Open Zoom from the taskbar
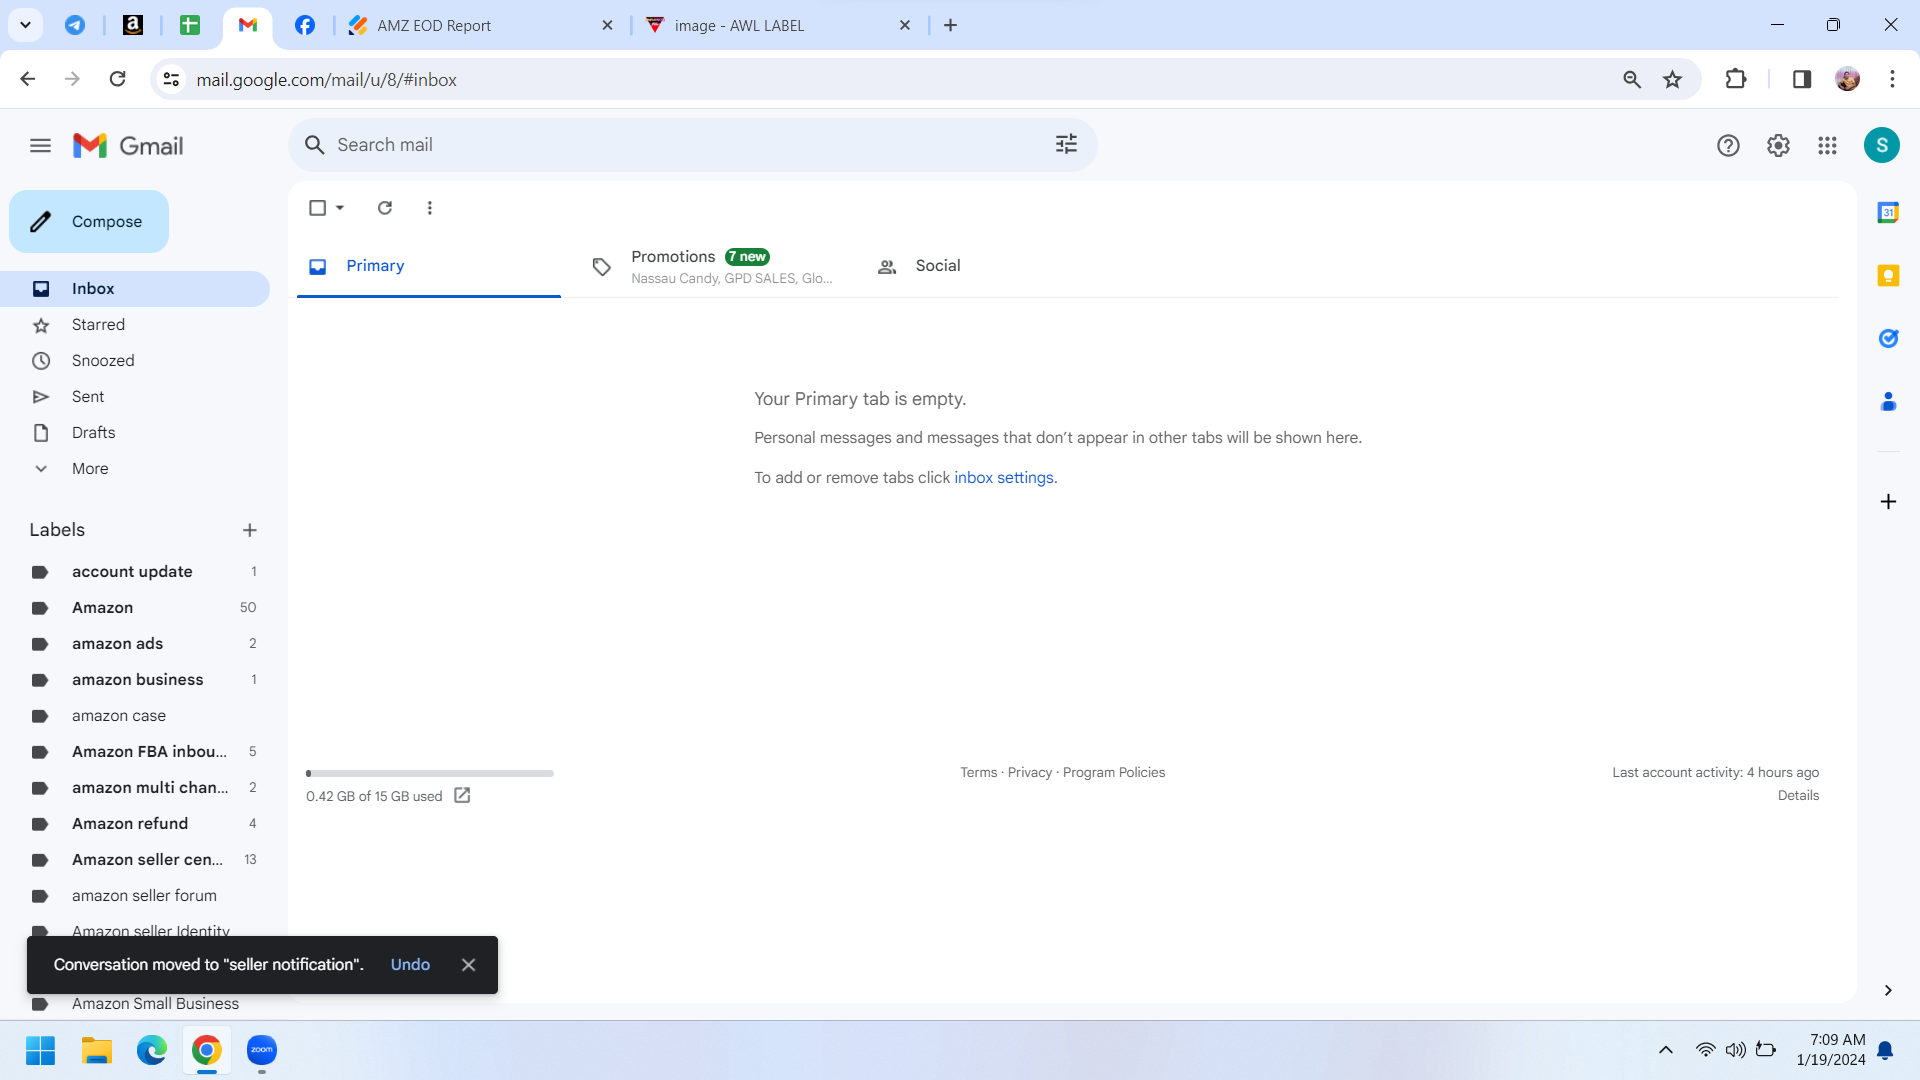 (x=262, y=1051)
